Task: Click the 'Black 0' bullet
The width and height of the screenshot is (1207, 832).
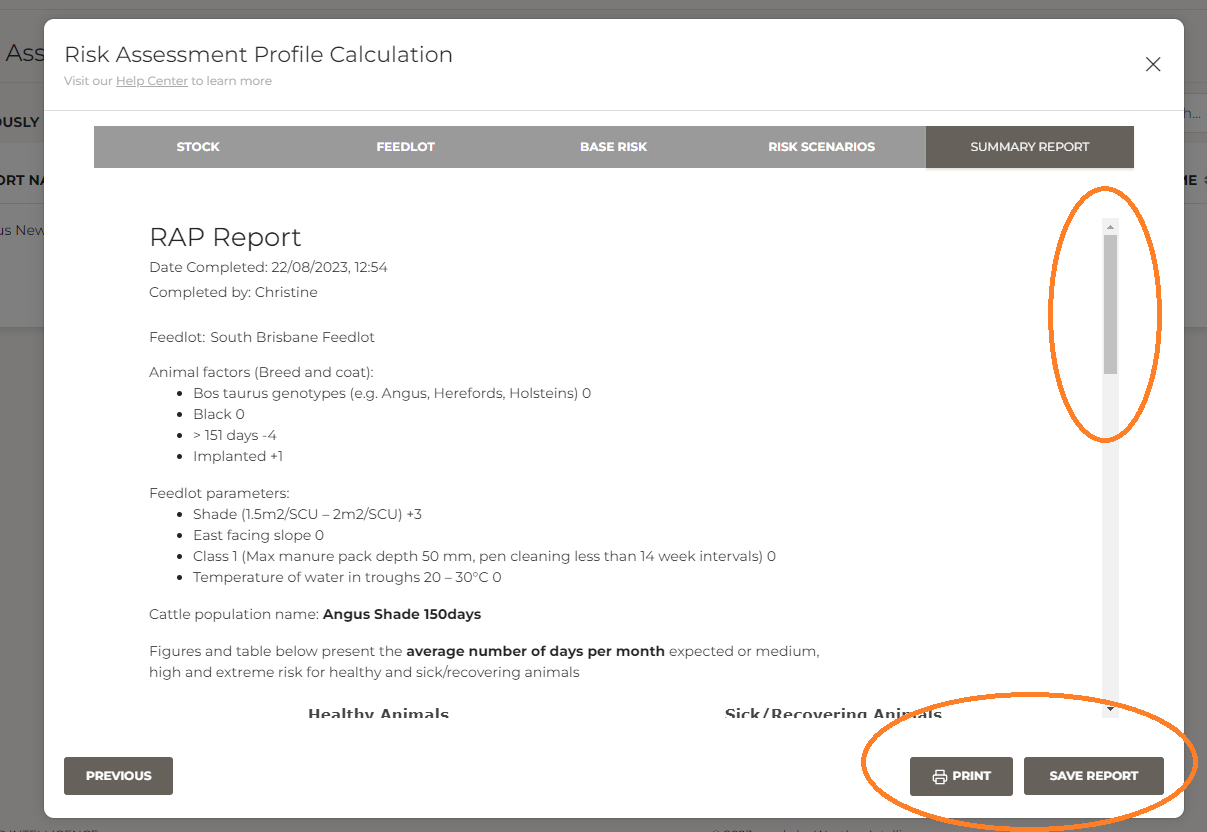Action: [x=219, y=414]
